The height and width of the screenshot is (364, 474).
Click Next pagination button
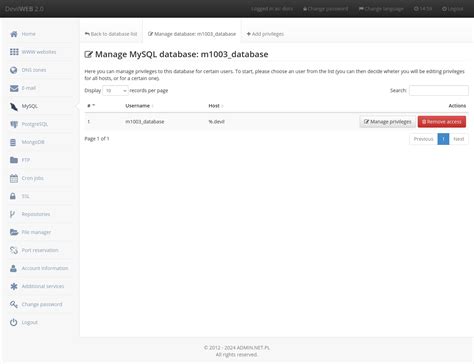[459, 139]
